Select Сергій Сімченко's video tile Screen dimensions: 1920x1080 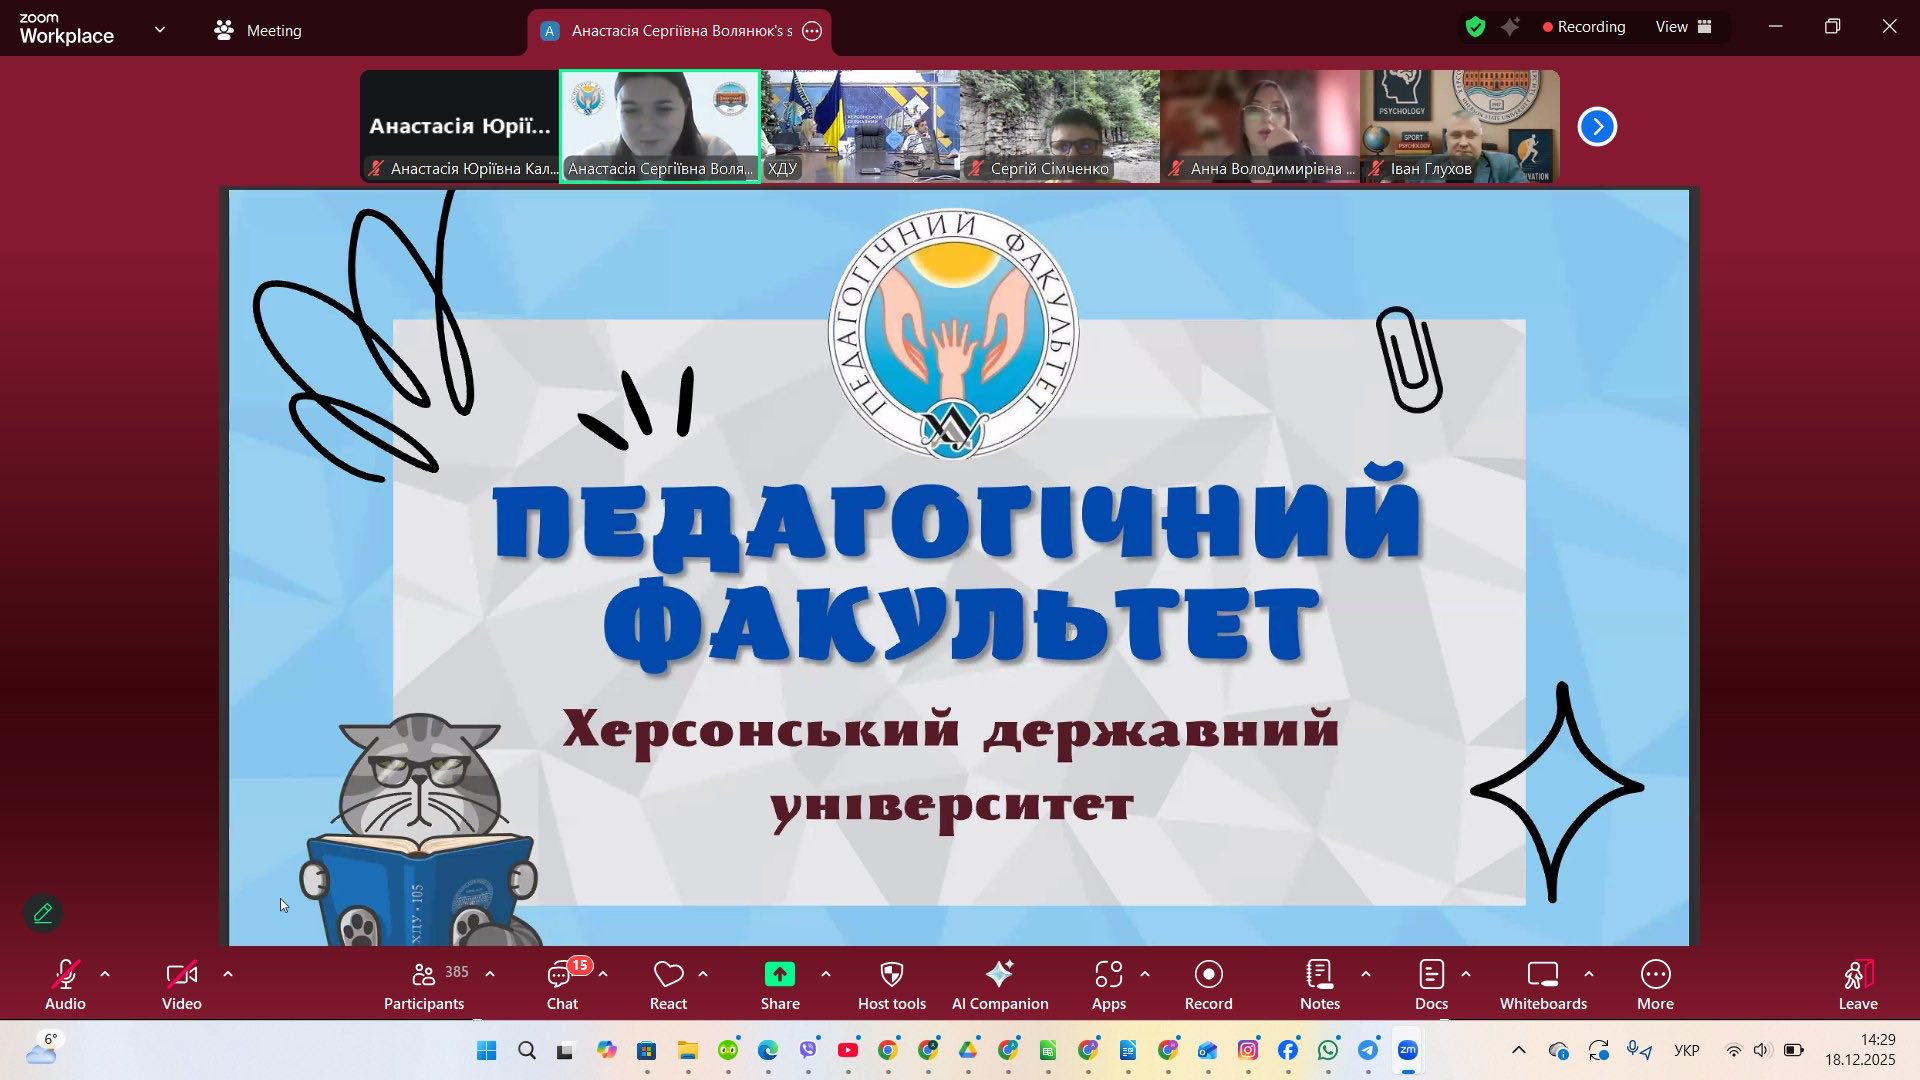(1060, 127)
